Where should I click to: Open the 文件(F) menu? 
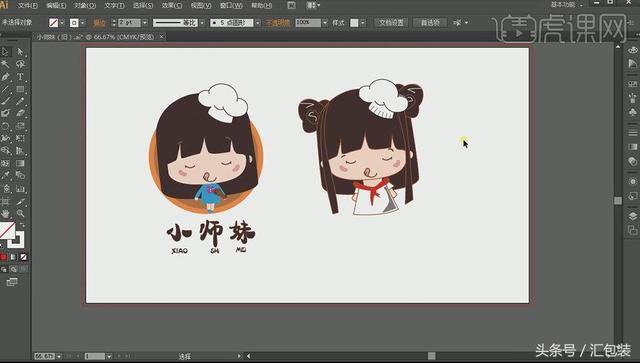[x=28, y=5]
